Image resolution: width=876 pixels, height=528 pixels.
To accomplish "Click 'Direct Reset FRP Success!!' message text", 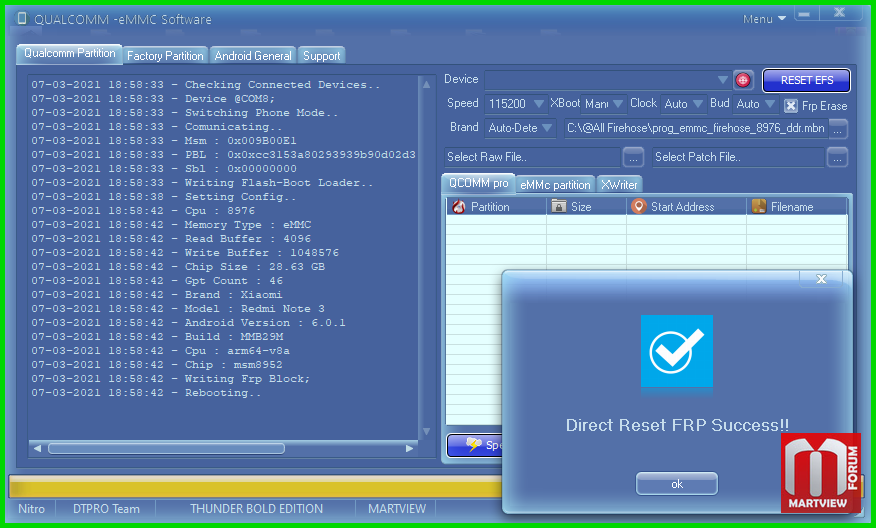I will (x=677, y=425).
